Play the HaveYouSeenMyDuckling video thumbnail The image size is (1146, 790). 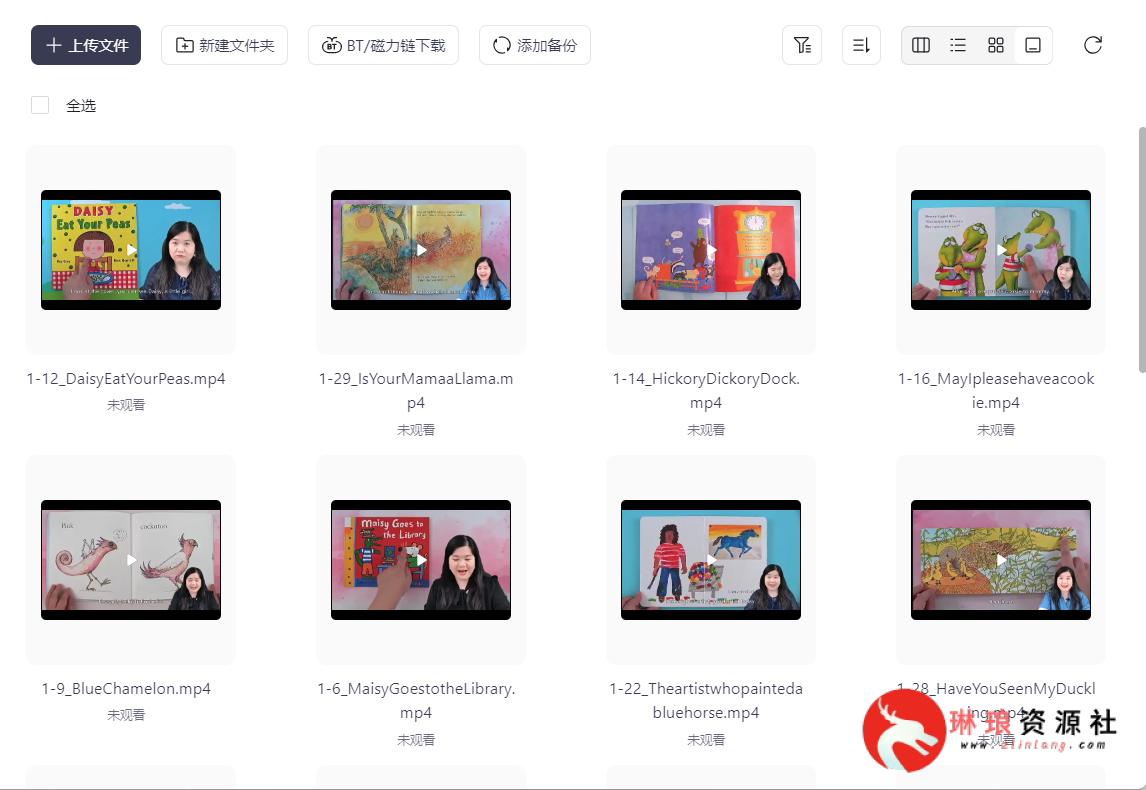click(x=1001, y=560)
